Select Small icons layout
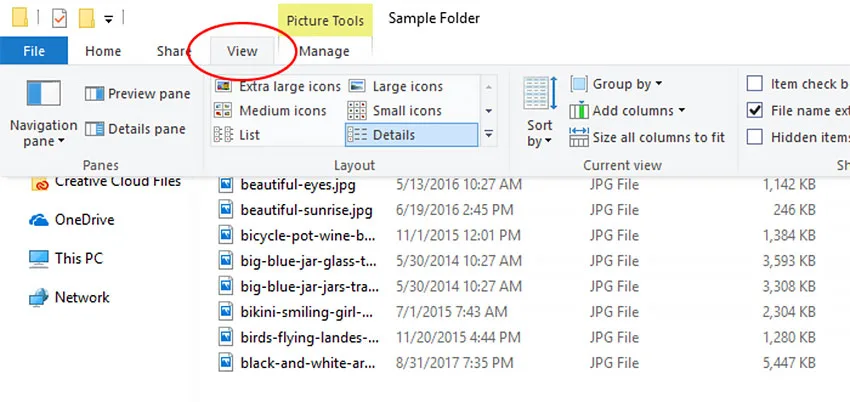Image resolution: width=850 pixels, height=402 pixels. point(395,111)
